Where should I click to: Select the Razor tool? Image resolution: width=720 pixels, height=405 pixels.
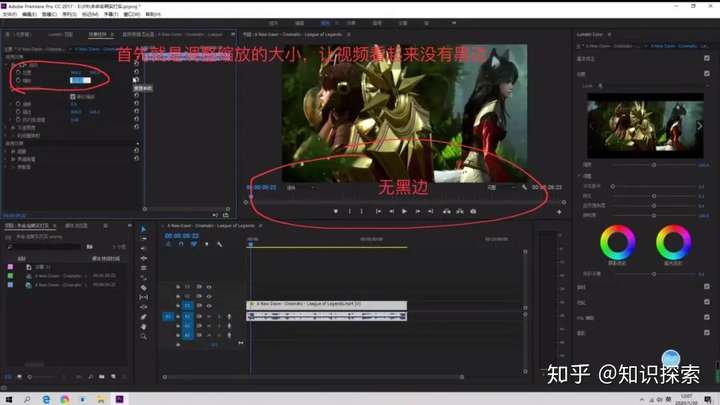click(143, 287)
